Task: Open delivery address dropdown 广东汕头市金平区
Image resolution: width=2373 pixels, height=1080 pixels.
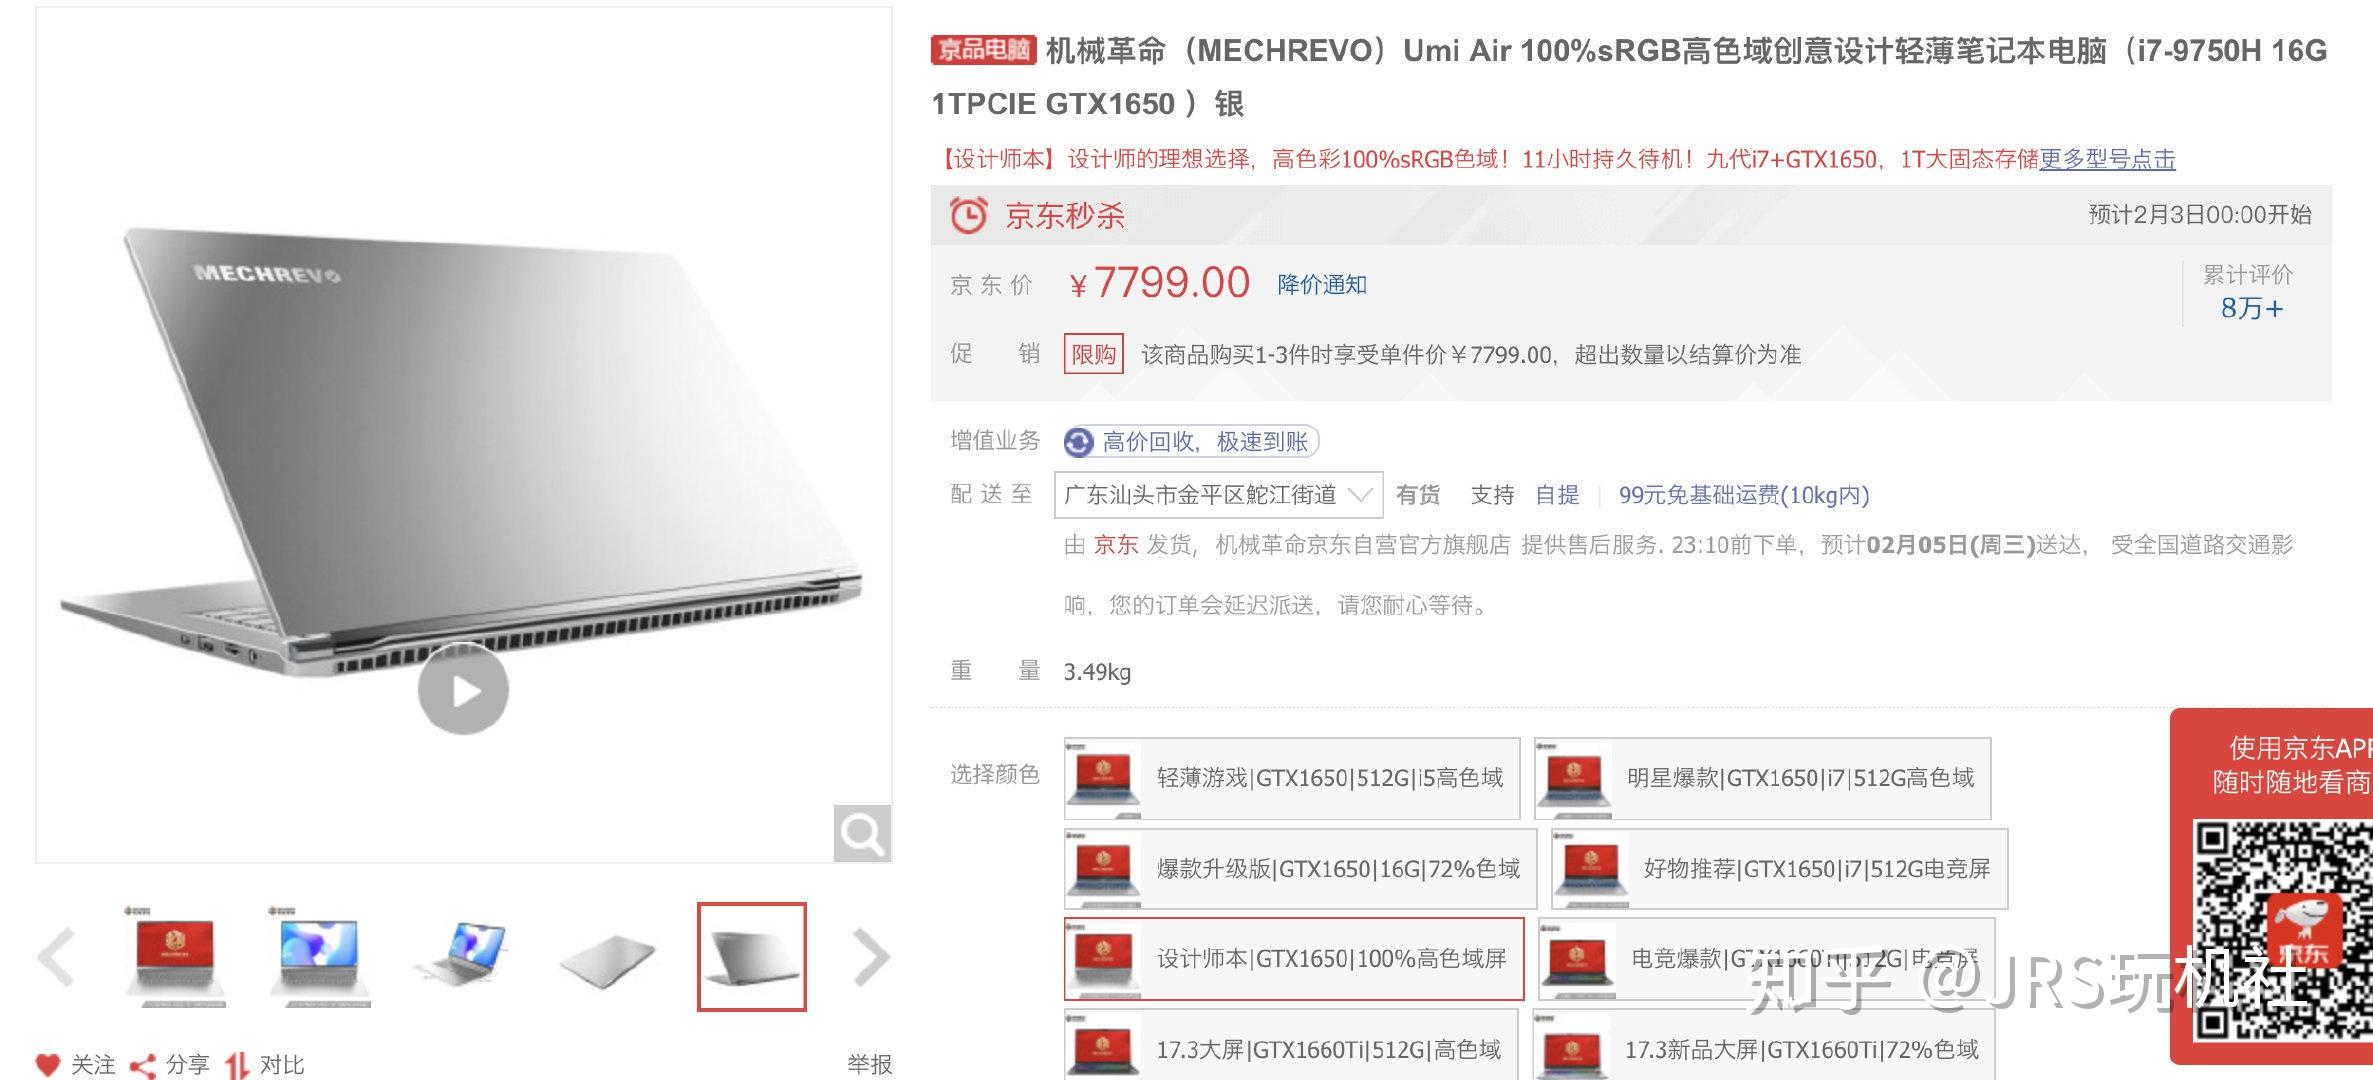Action: coord(1218,495)
